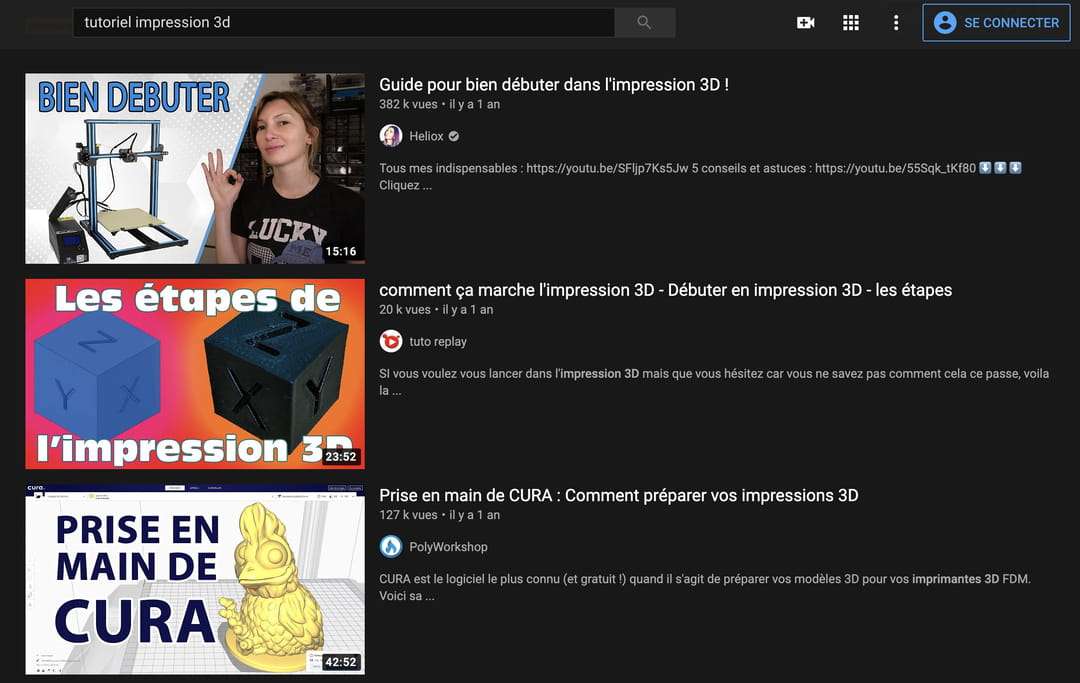1080x683 pixels.
Task: Click '127 k vues' view count text
Action: coord(408,514)
